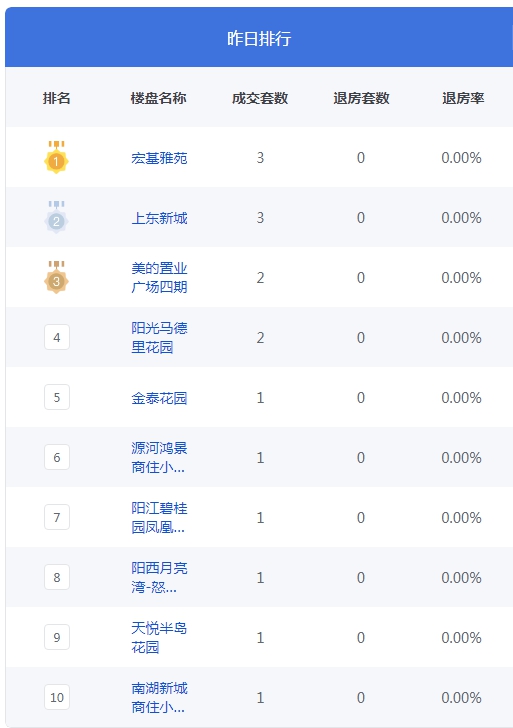The image size is (513, 728).
Task: Select the rank 7 number badge
Action: pyautogui.click(x=57, y=517)
